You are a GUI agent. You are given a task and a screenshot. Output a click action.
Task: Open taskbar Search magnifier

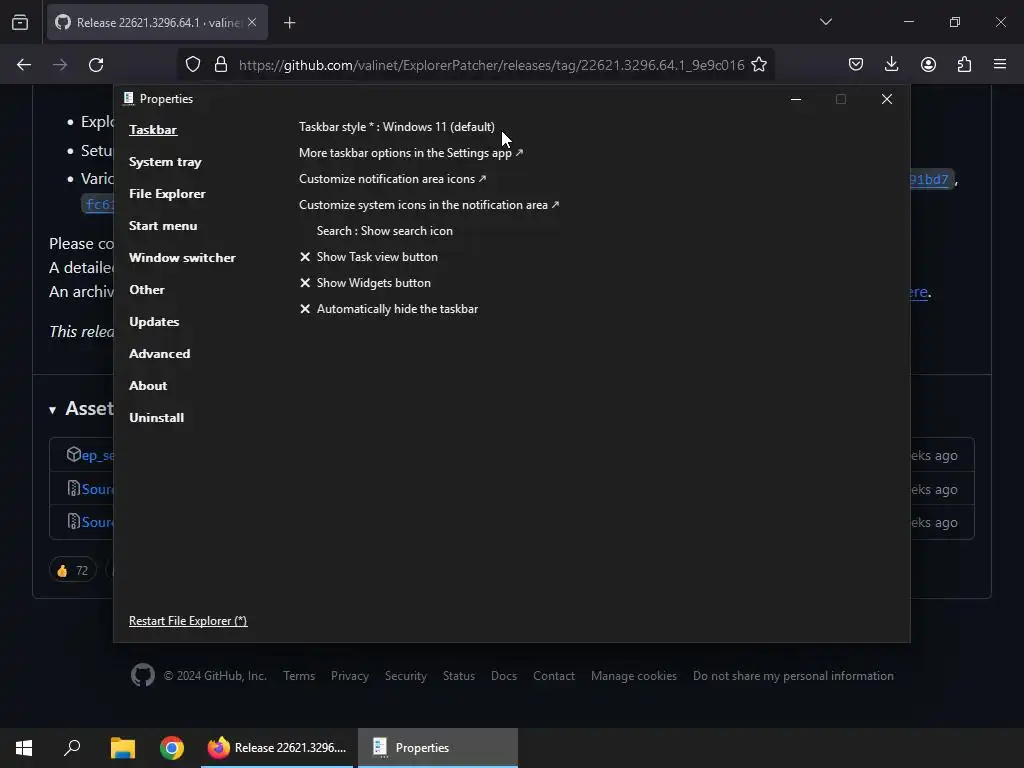[x=72, y=748]
